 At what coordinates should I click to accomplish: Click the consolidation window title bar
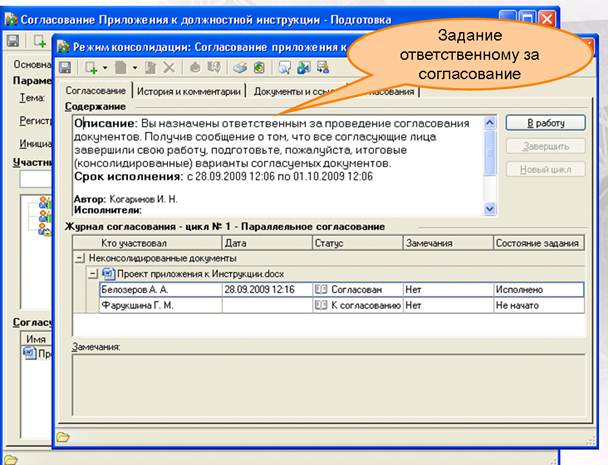[209, 47]
